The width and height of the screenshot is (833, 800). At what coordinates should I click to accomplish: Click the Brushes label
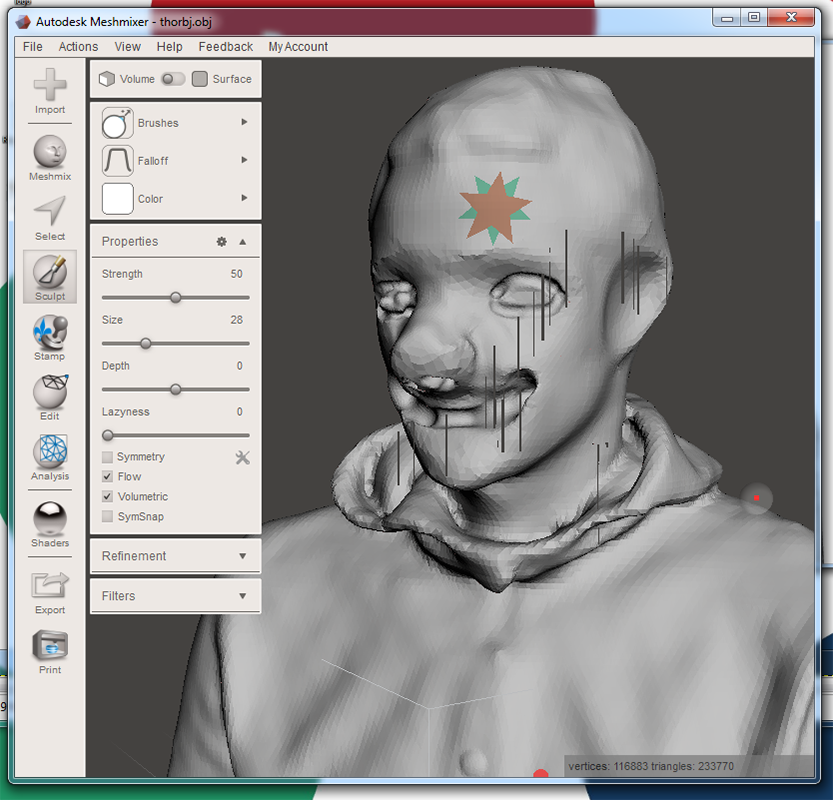tap(158, 123)
